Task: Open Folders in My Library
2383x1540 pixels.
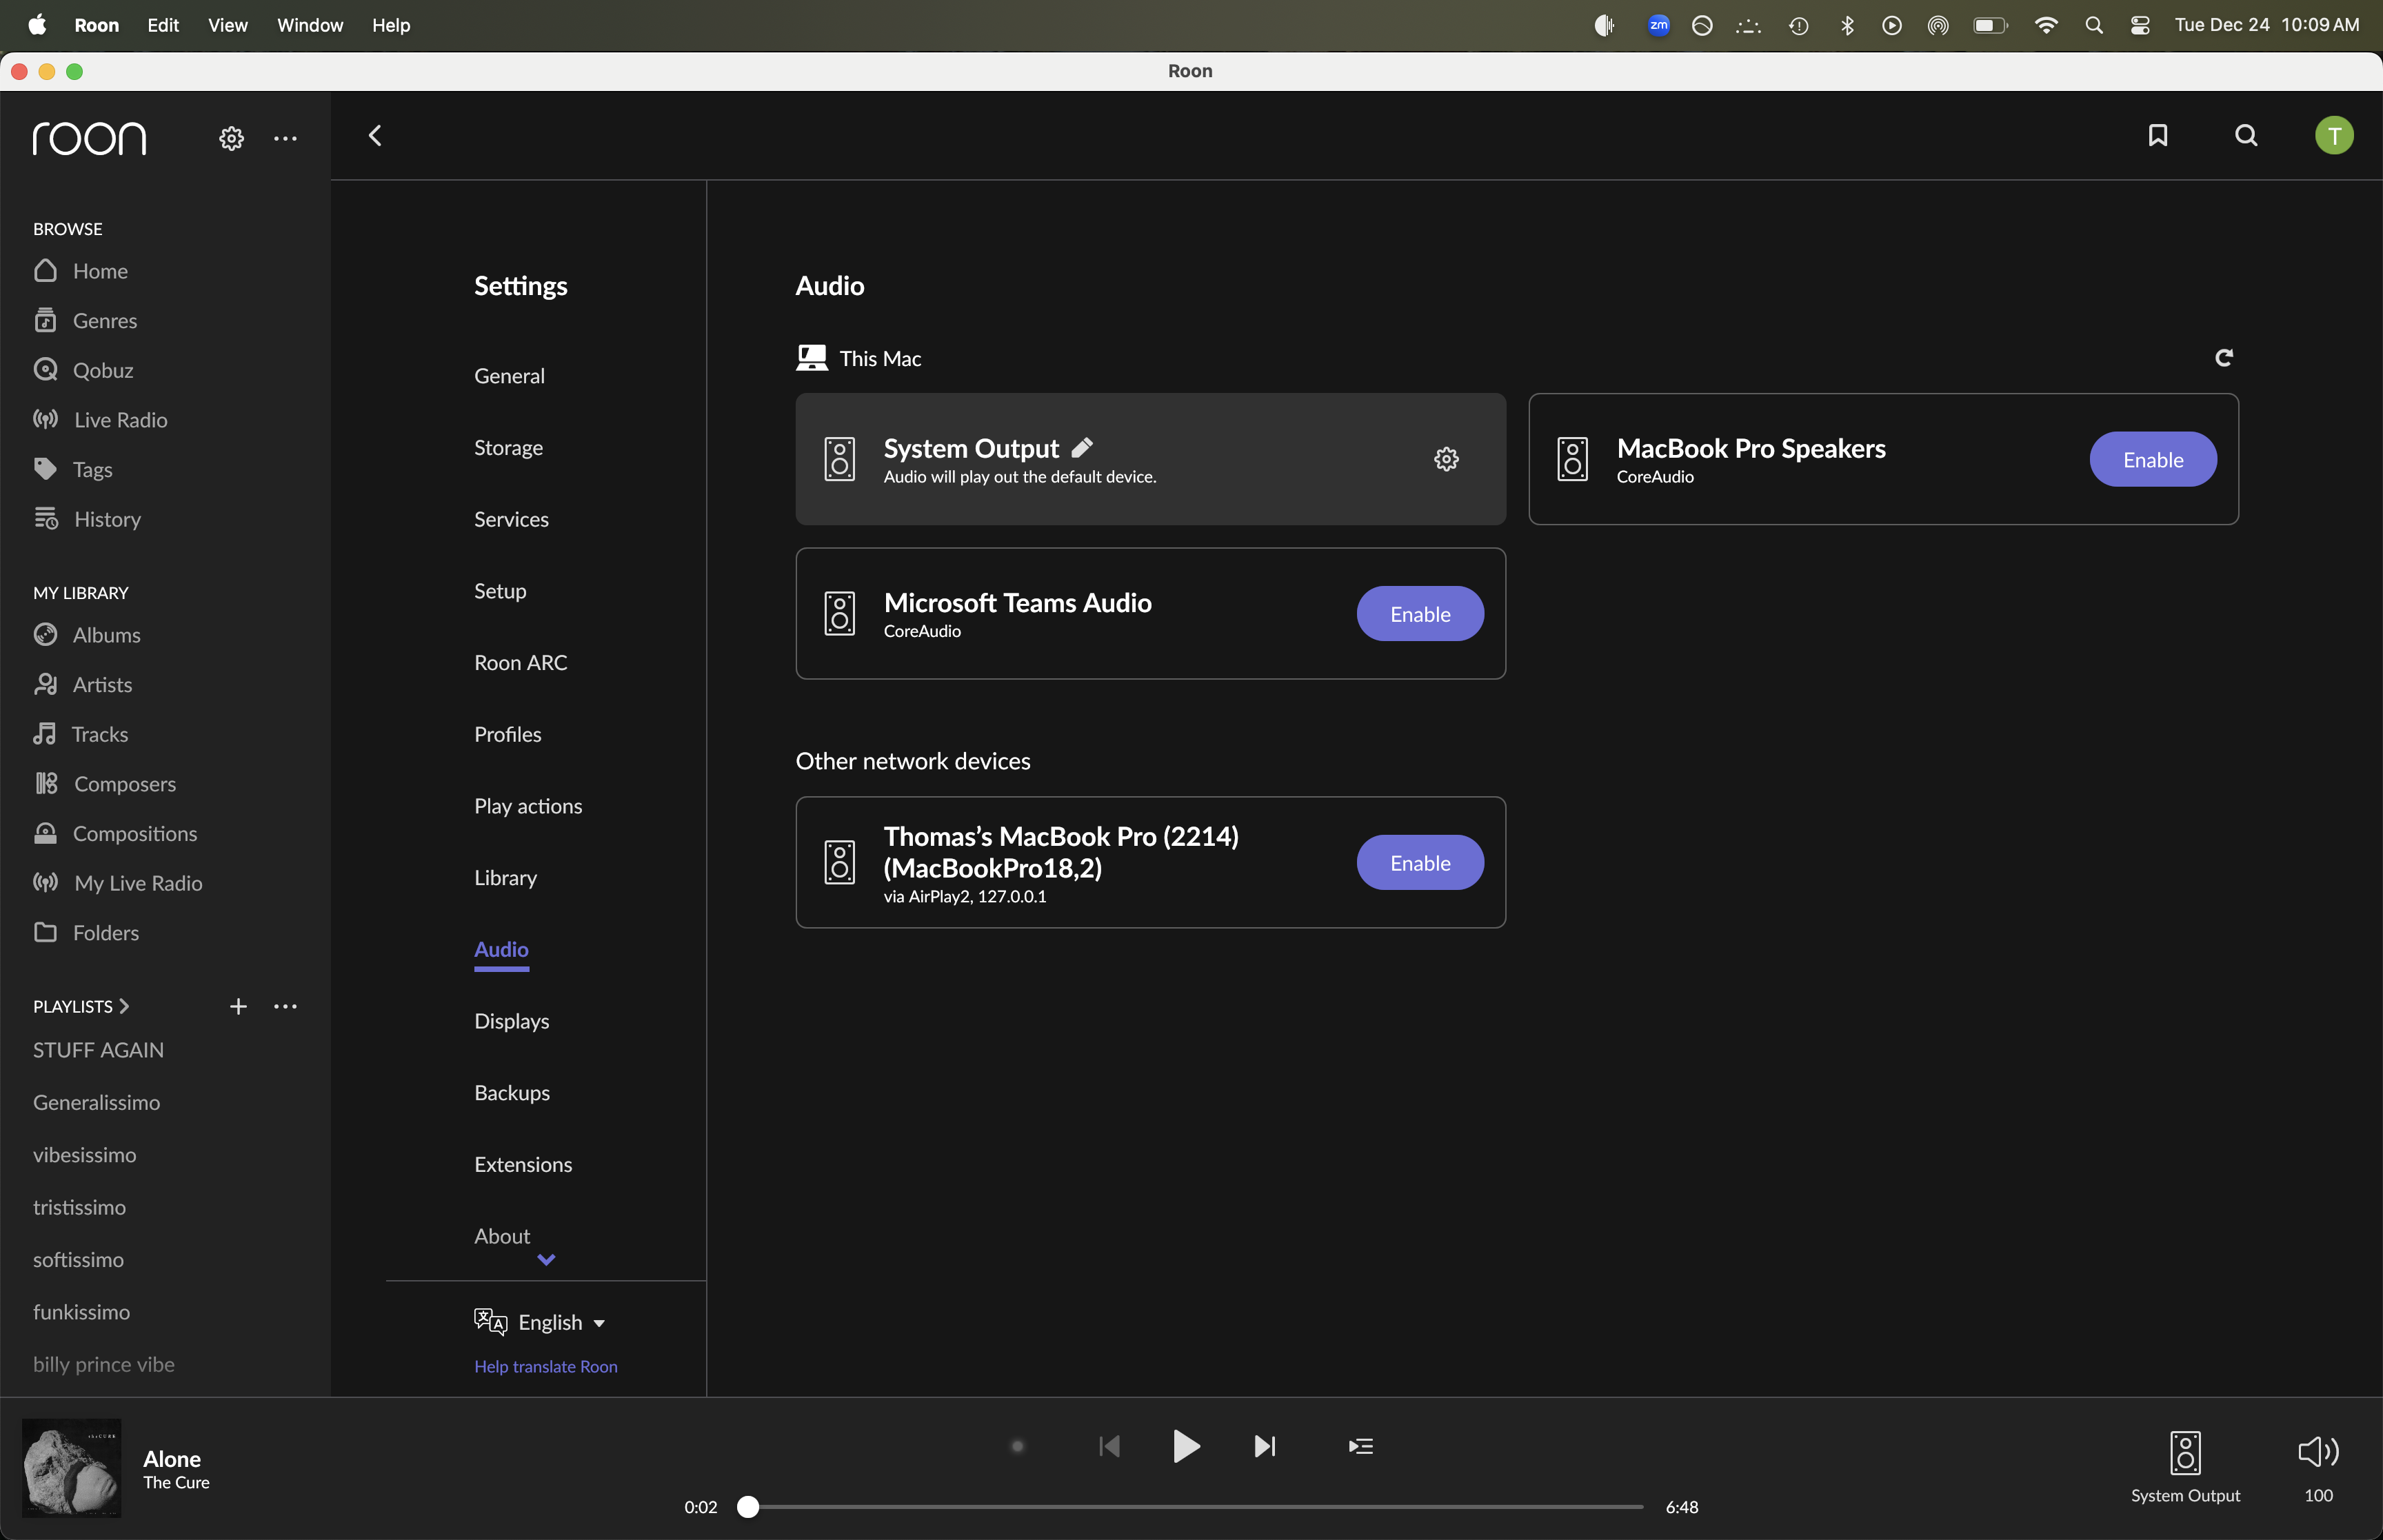Action: 86,932
